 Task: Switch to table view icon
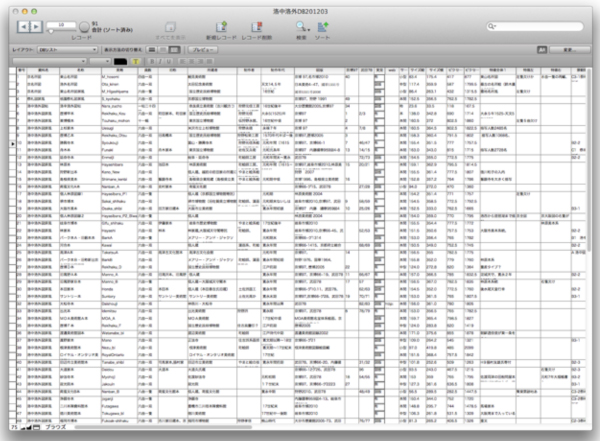(x=174, y=50)
